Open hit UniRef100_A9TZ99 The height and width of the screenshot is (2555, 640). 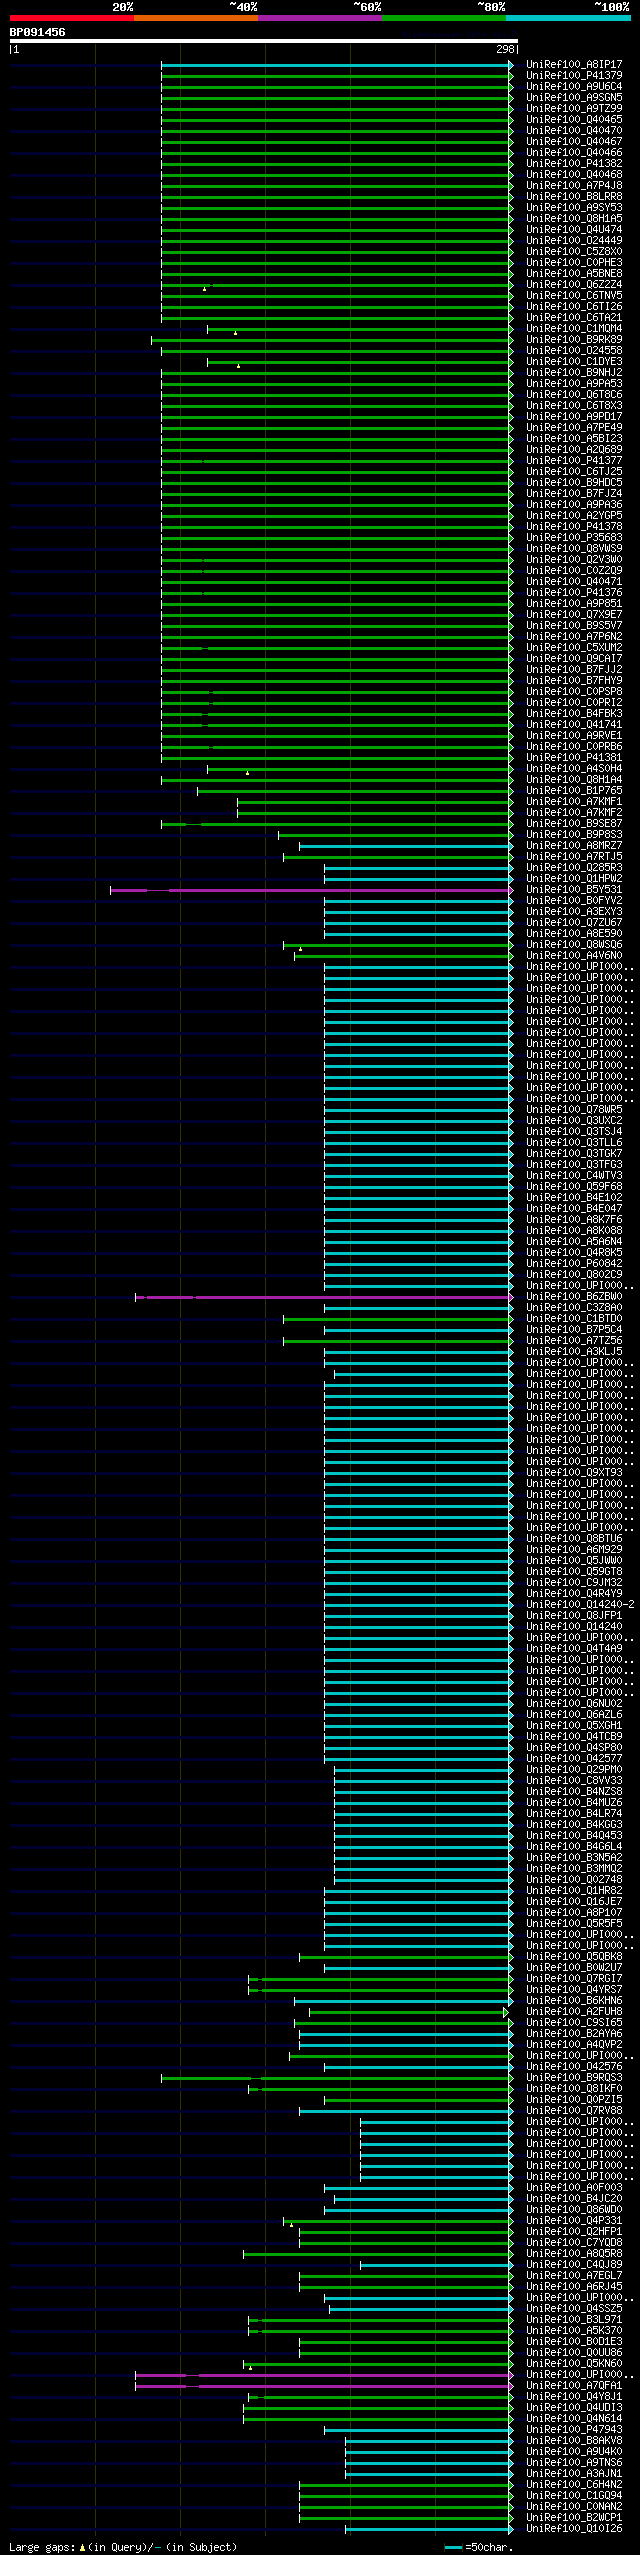click(x=574, y=109)
